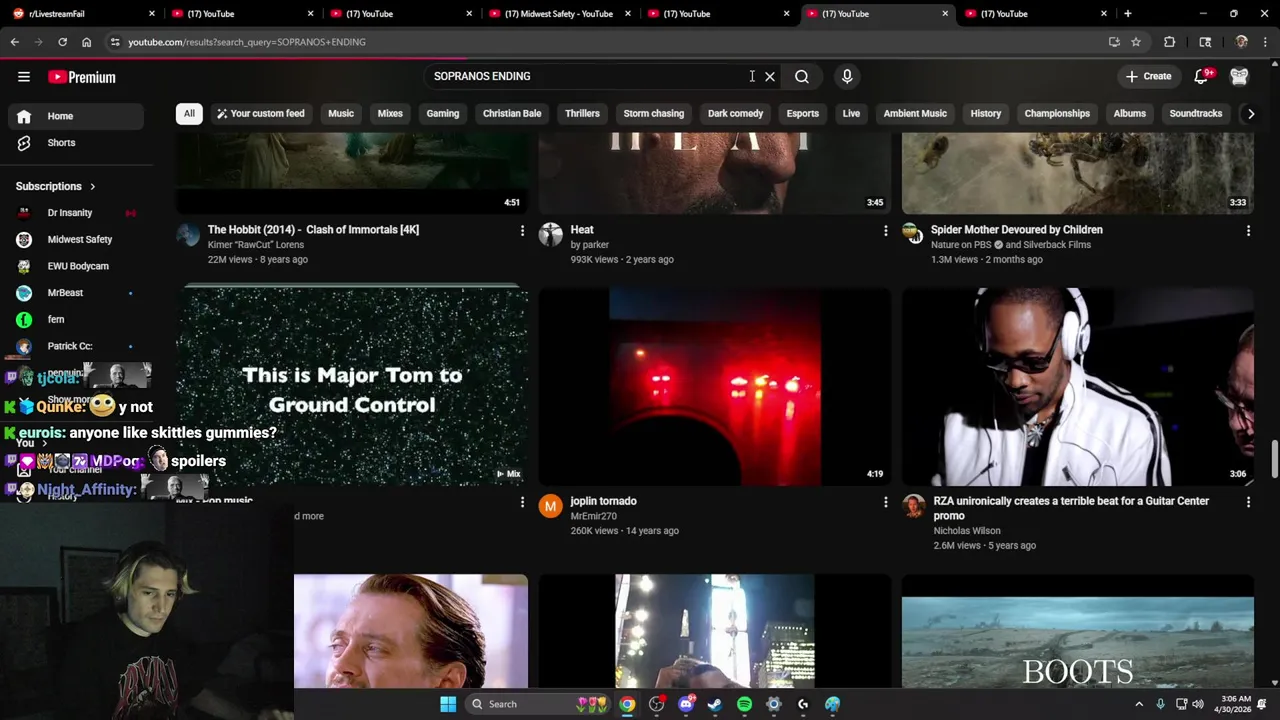
Task: Select the Live filter chip
Action: click(851, 113)
